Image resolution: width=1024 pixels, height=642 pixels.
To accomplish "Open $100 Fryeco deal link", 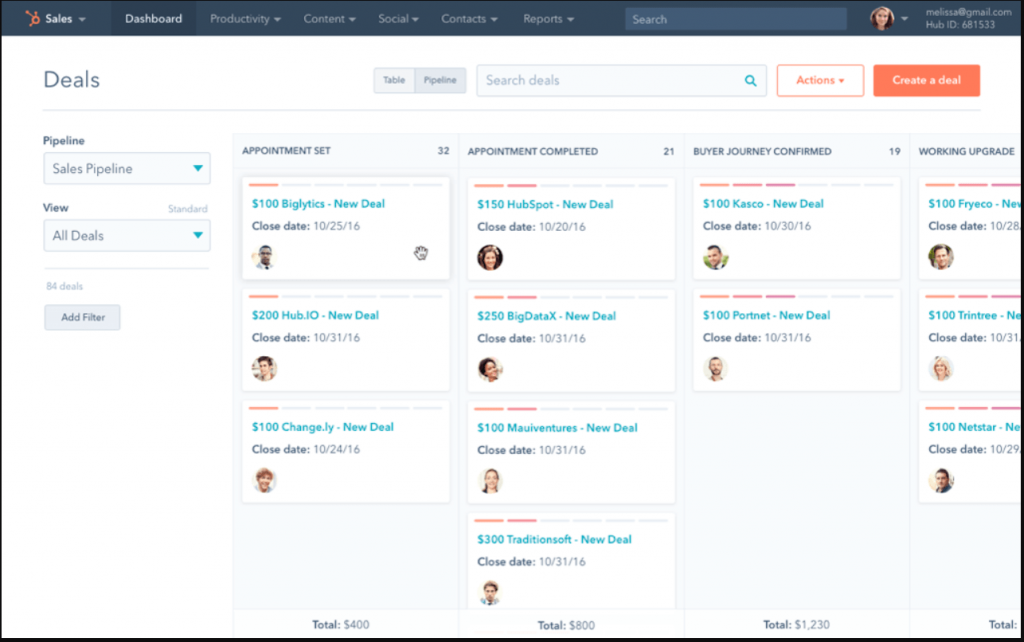I will (974, 204).
